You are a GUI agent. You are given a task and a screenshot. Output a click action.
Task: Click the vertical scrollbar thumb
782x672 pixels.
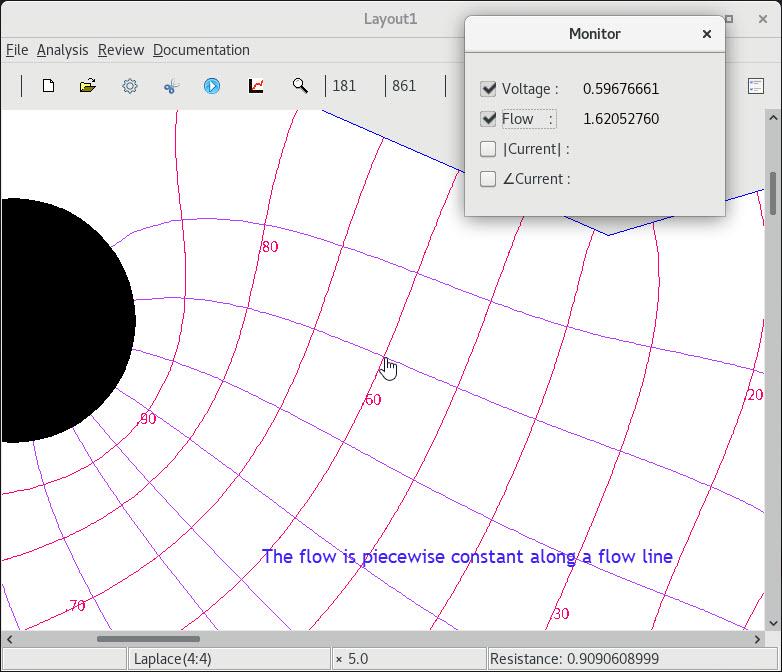click(x=773, y=193)
